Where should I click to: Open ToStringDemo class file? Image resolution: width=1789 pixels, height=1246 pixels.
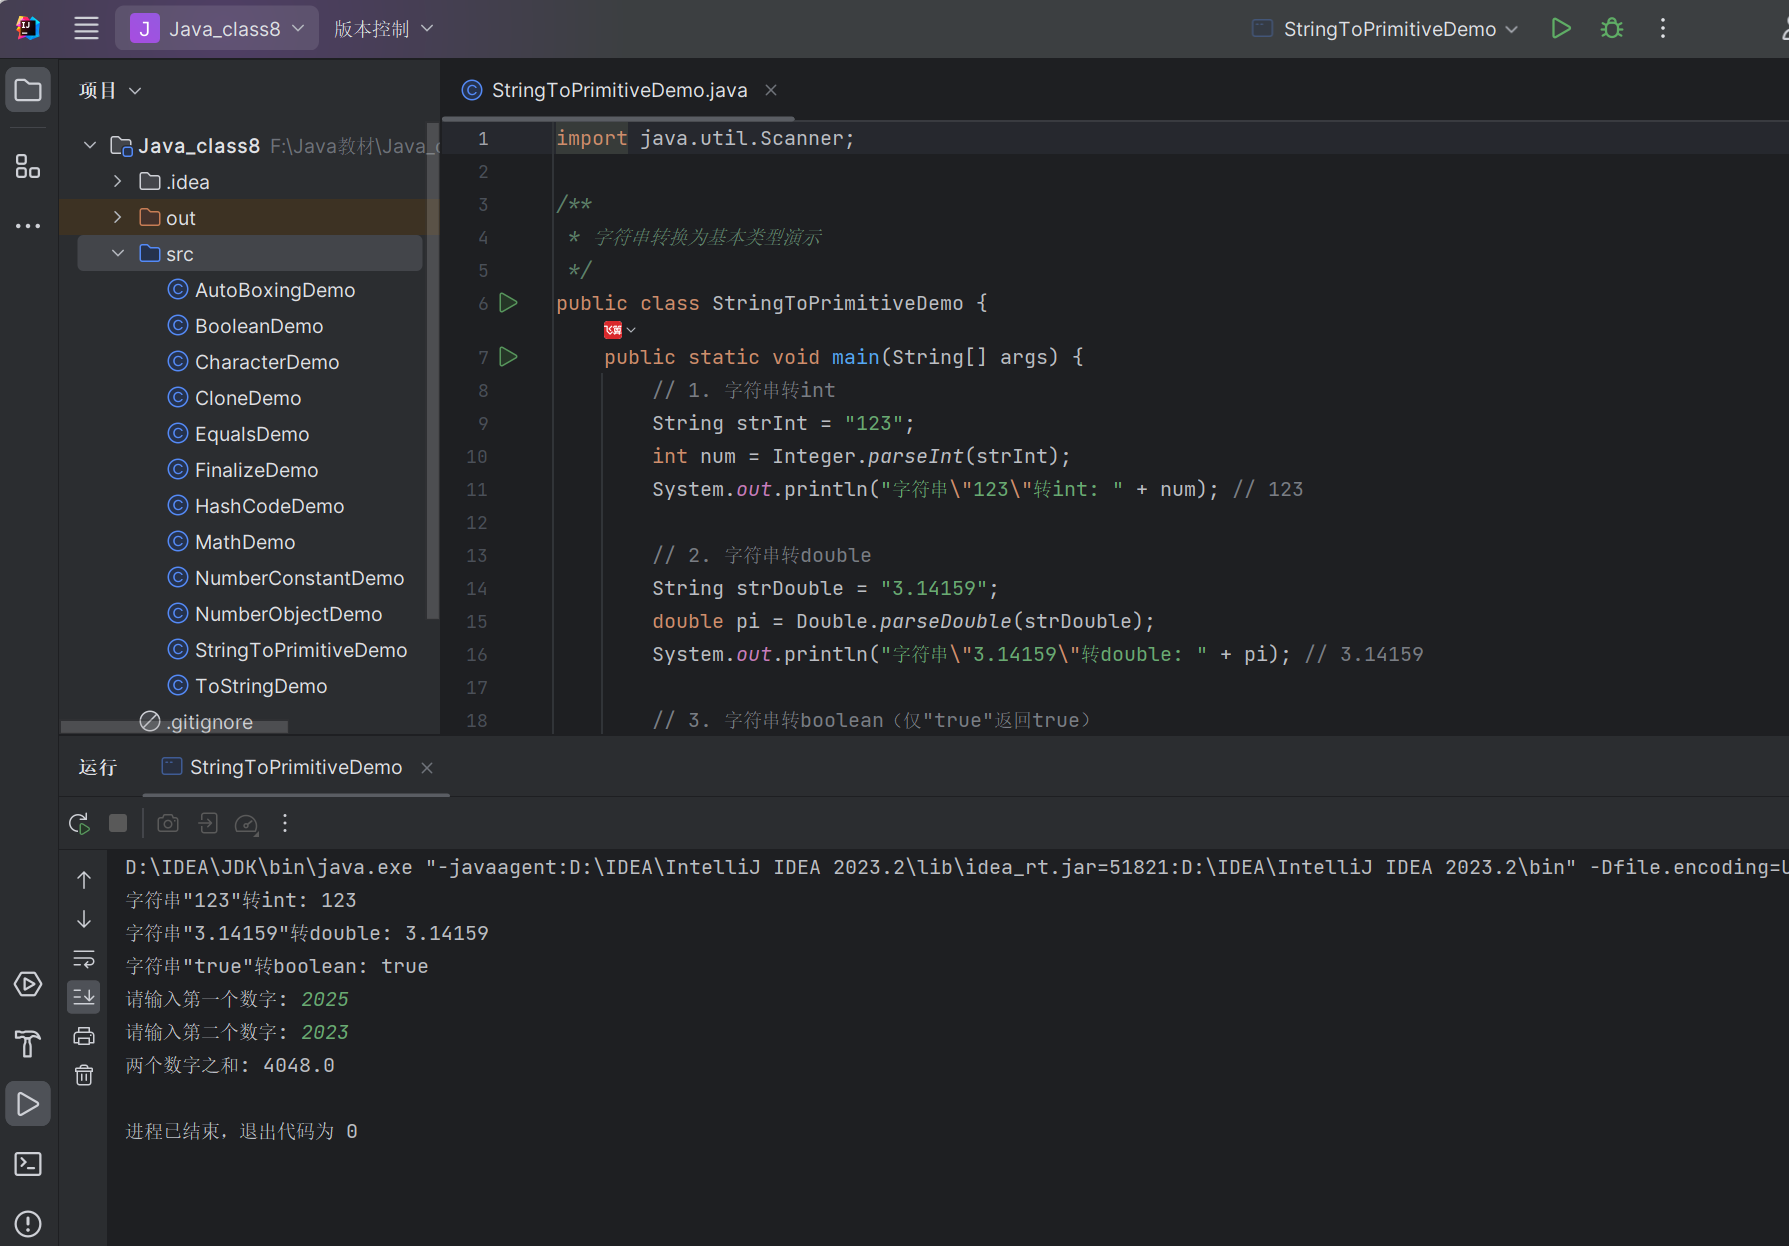click(261, 686)
